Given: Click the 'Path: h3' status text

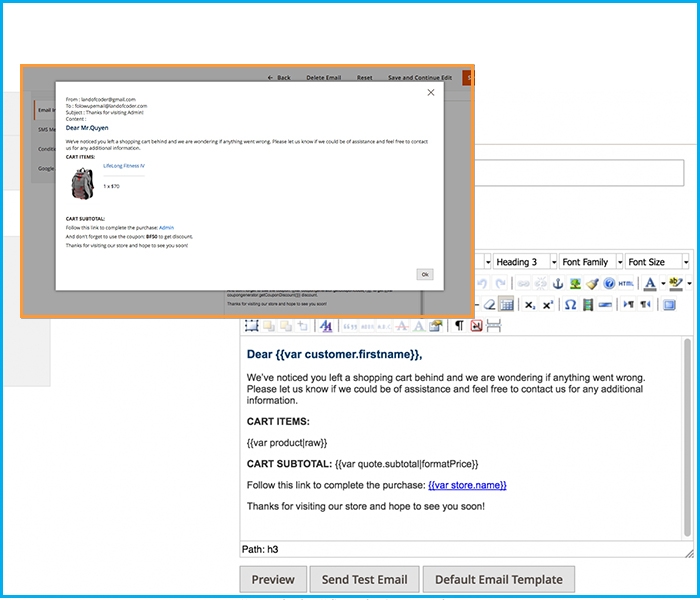Looking at the screenshot, I should click(260, 550).
